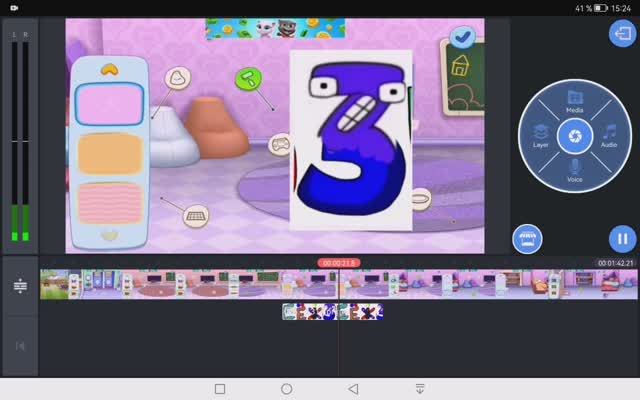Pause the preview playback
640x400 pixels.
click(622, 239)
